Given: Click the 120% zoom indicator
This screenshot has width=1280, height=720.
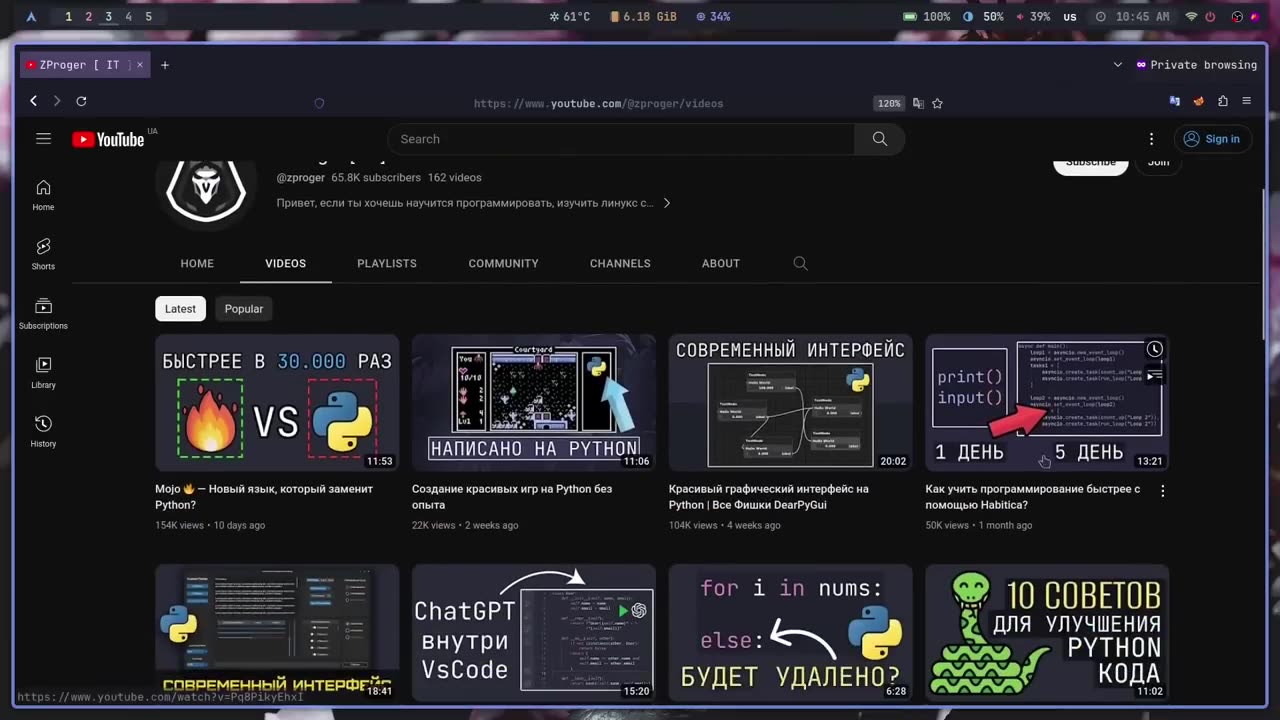Looking at the screenshot, I should coord(889,103).
